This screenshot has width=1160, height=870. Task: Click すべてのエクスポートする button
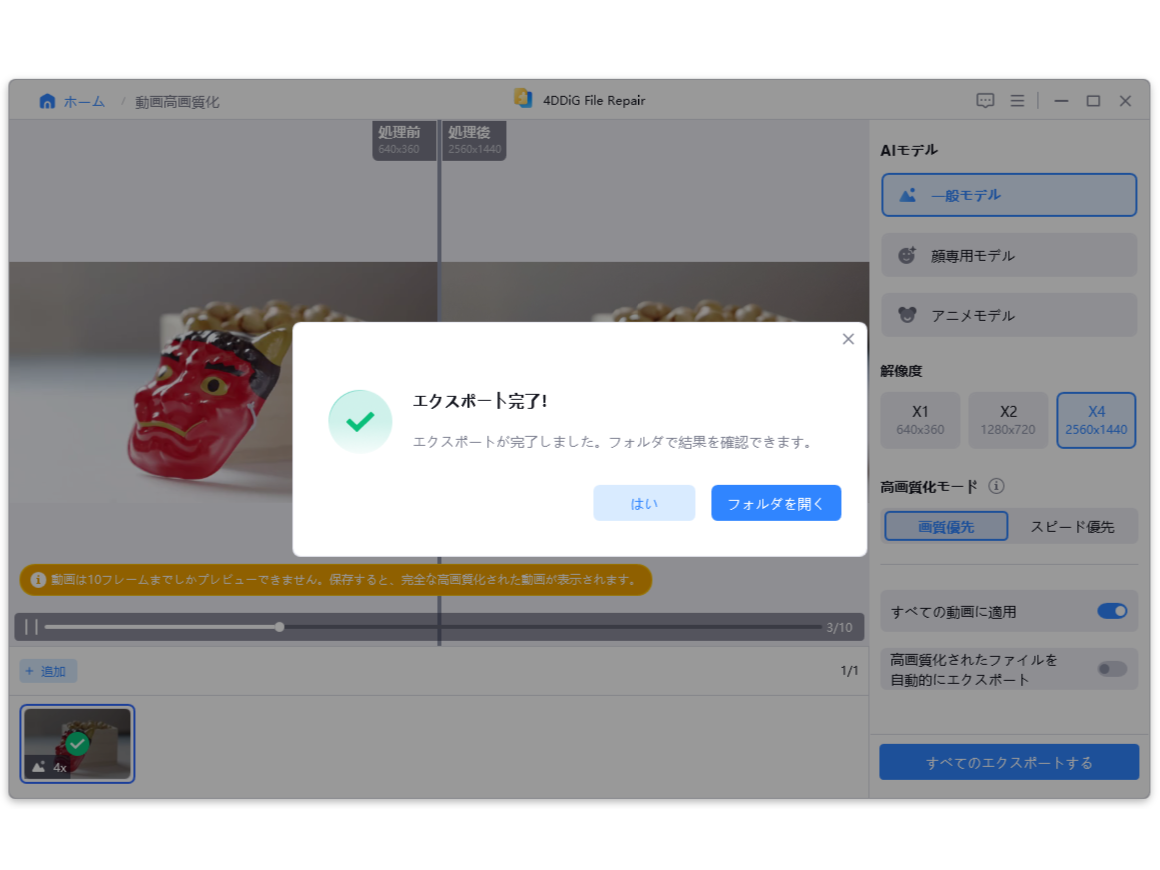[1008, 762]
